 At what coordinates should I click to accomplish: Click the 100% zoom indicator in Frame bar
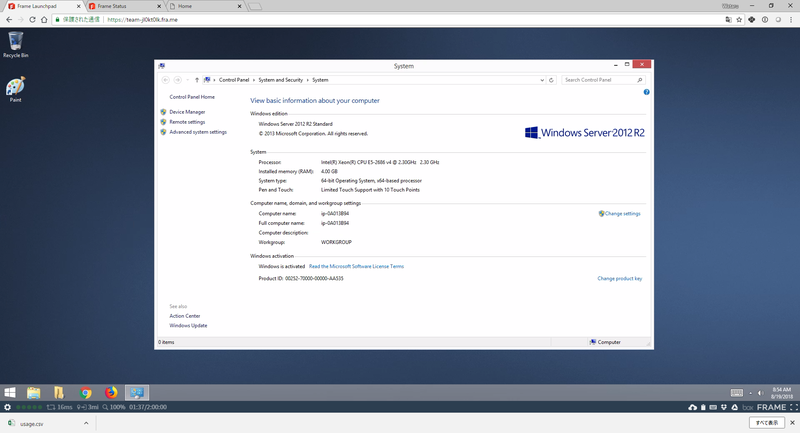[x=113, y=407]
